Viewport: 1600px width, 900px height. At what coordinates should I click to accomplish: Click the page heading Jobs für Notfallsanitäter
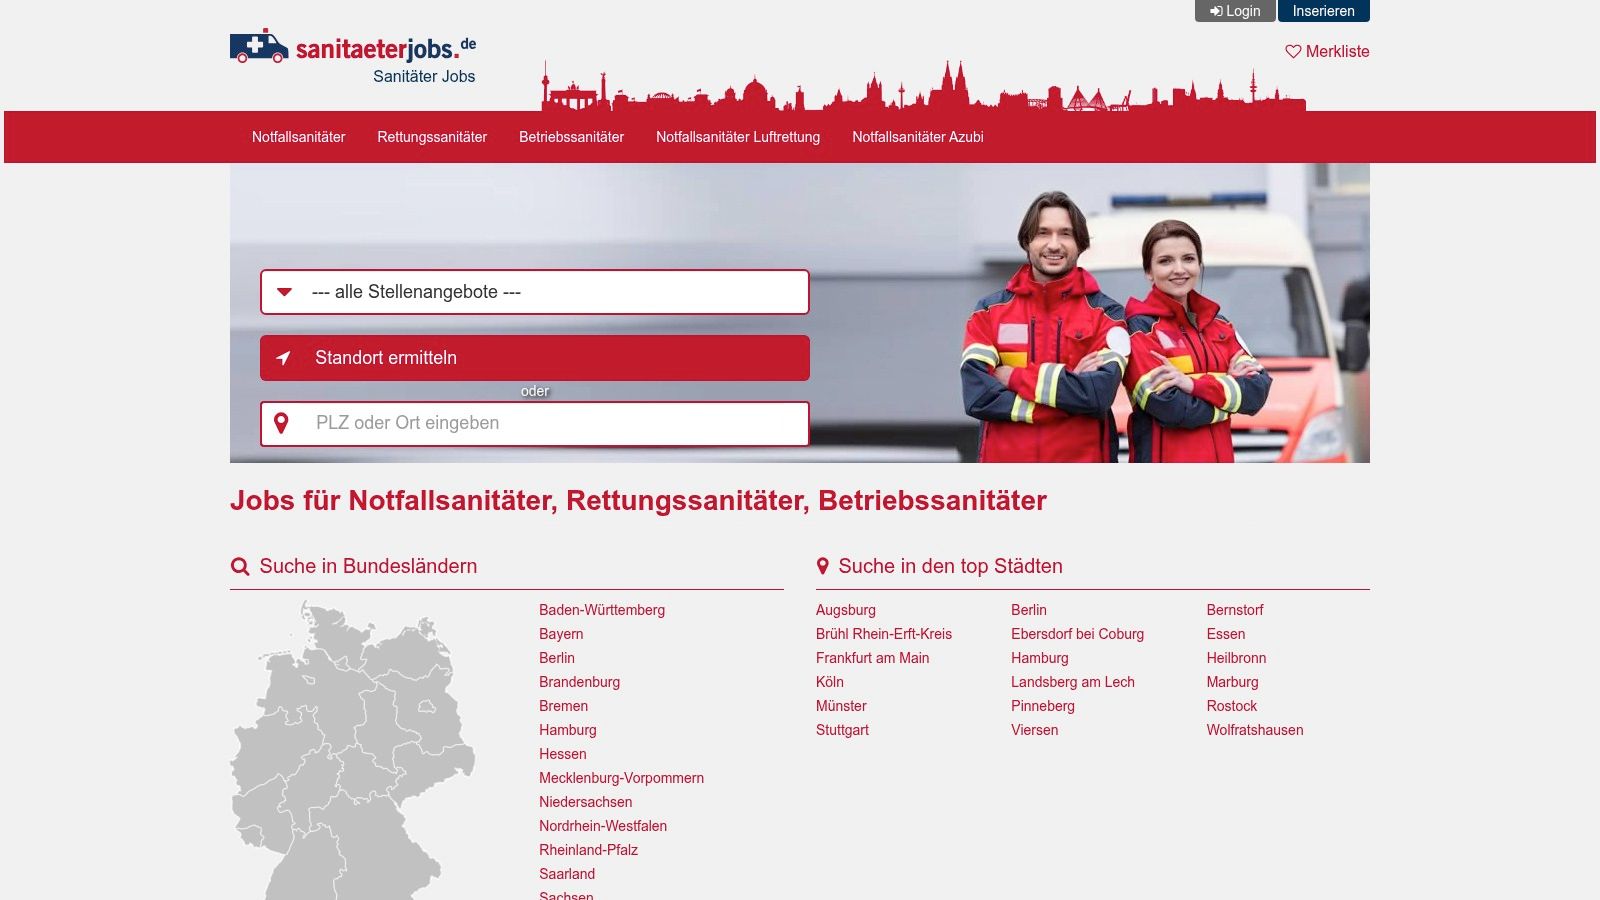(x=638, y=500)
